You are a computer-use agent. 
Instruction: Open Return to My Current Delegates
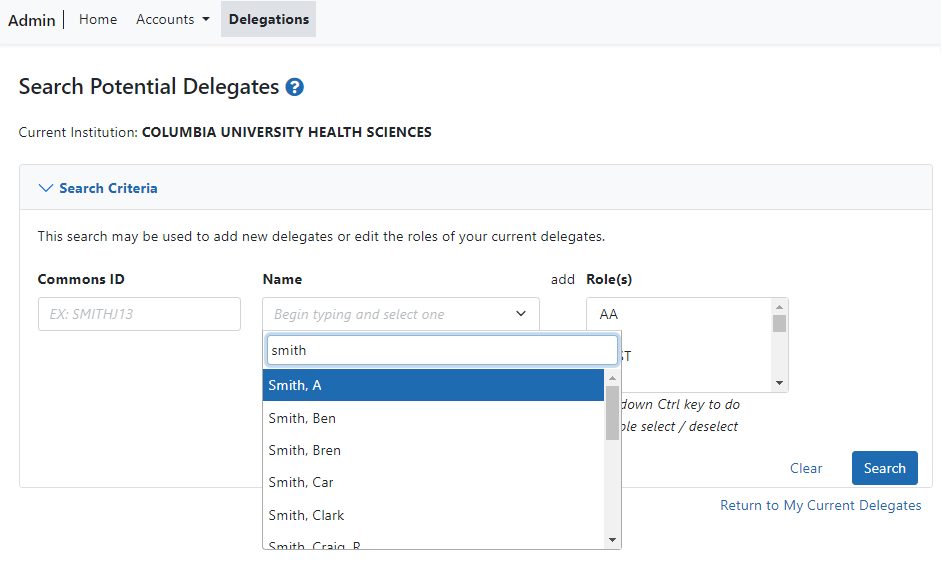click(x=820, y=505)
